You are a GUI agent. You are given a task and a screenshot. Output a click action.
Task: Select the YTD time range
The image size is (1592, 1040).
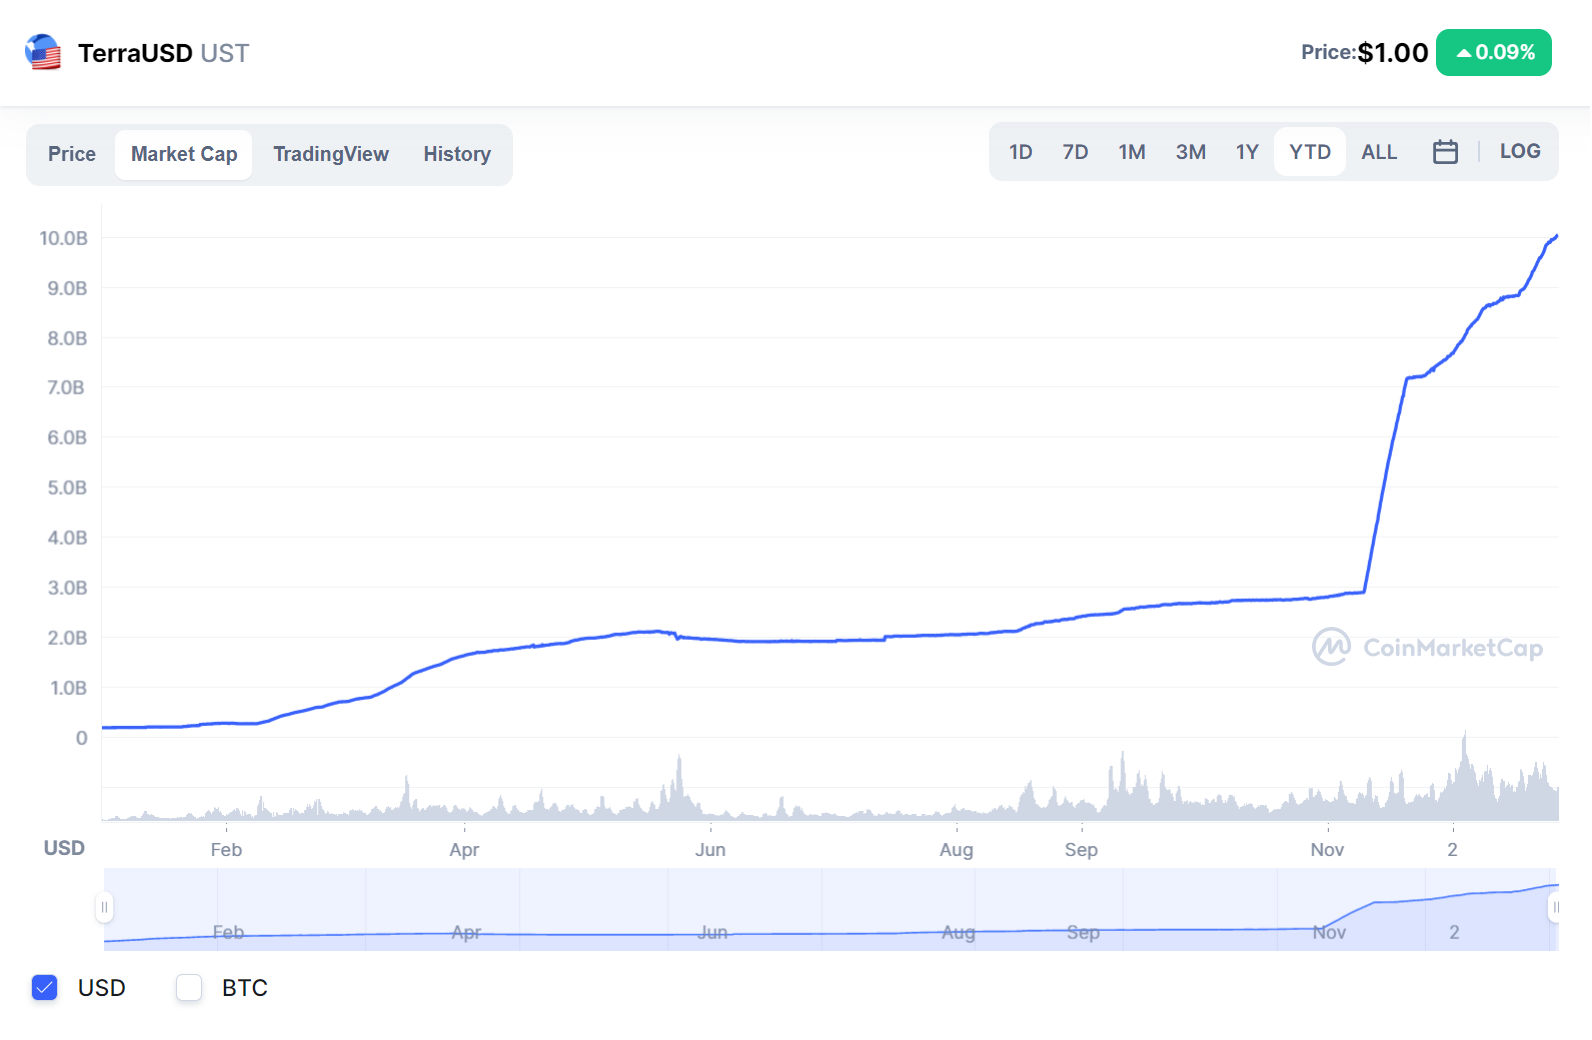click(x=1310, y=152)
